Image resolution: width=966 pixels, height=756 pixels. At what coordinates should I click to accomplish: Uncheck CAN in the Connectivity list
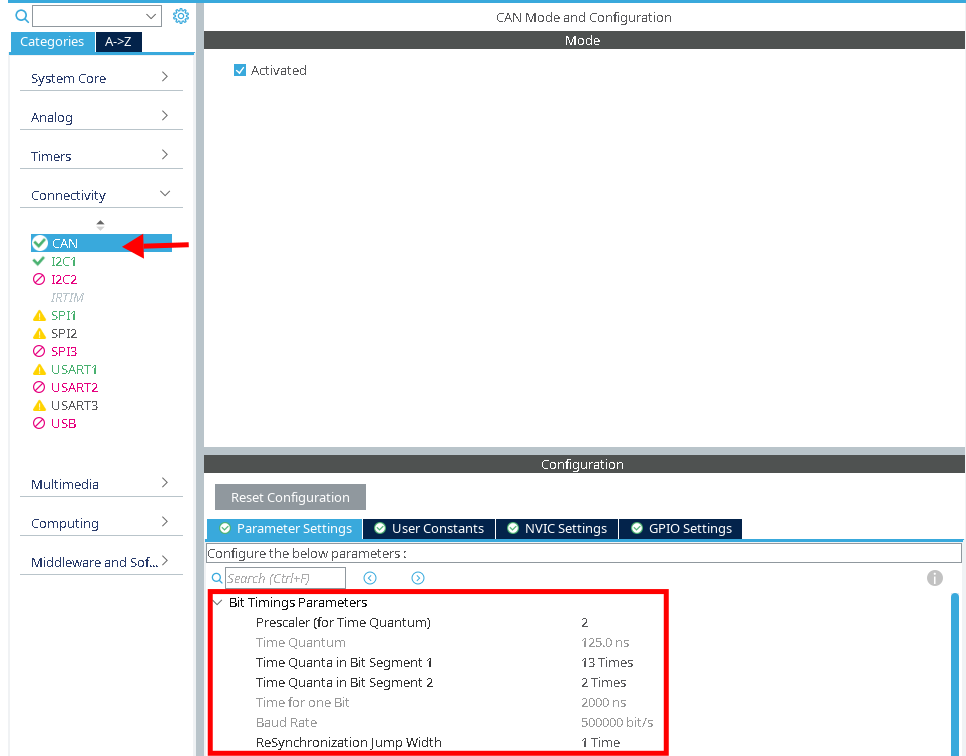point(38,242)
